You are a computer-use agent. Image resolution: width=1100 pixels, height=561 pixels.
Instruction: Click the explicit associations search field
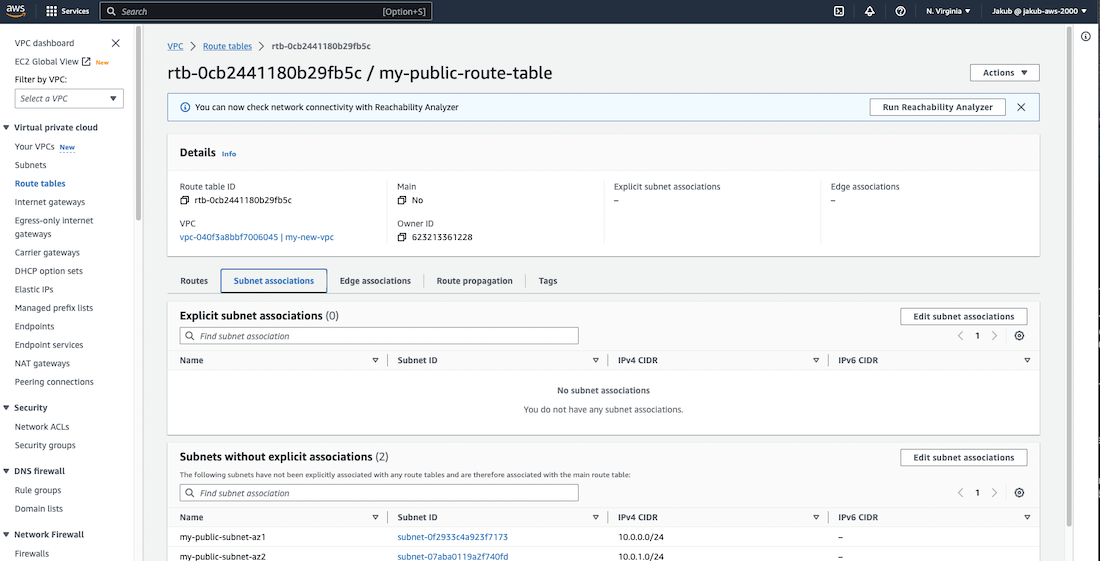coord(379,336)
